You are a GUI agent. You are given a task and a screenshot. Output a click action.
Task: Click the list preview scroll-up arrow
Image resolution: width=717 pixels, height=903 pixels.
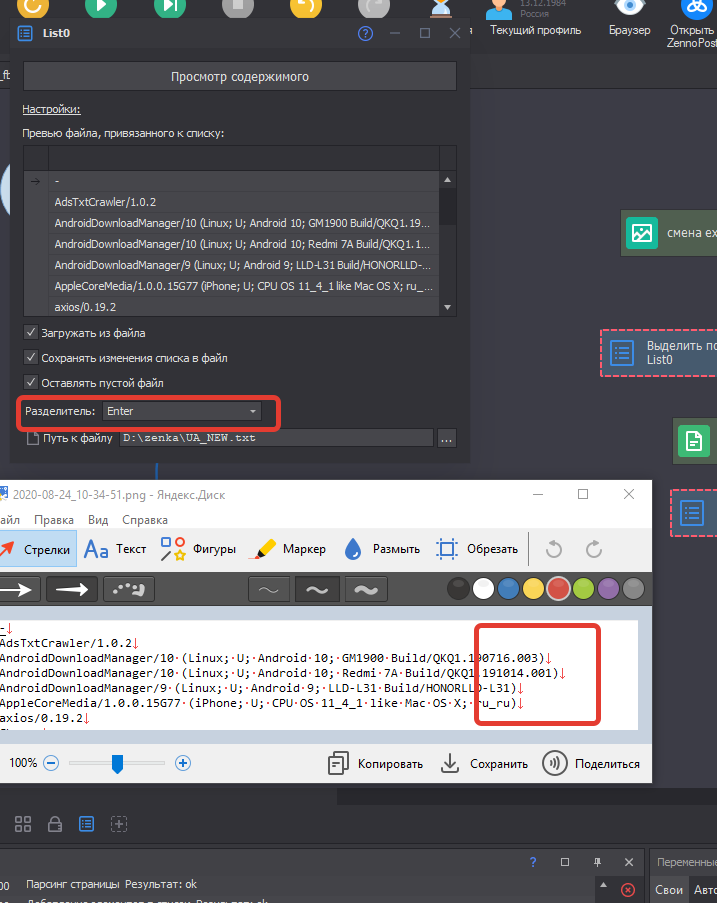coord(447,180)
